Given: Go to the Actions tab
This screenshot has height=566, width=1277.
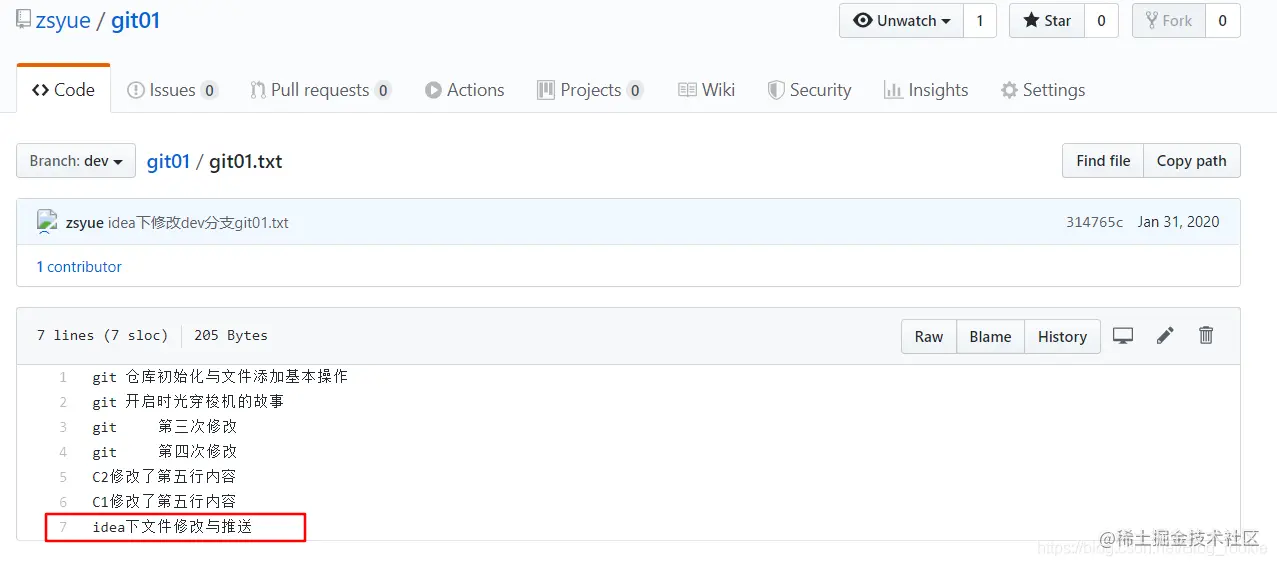Looking at the screenshot, I should (464, 90).
